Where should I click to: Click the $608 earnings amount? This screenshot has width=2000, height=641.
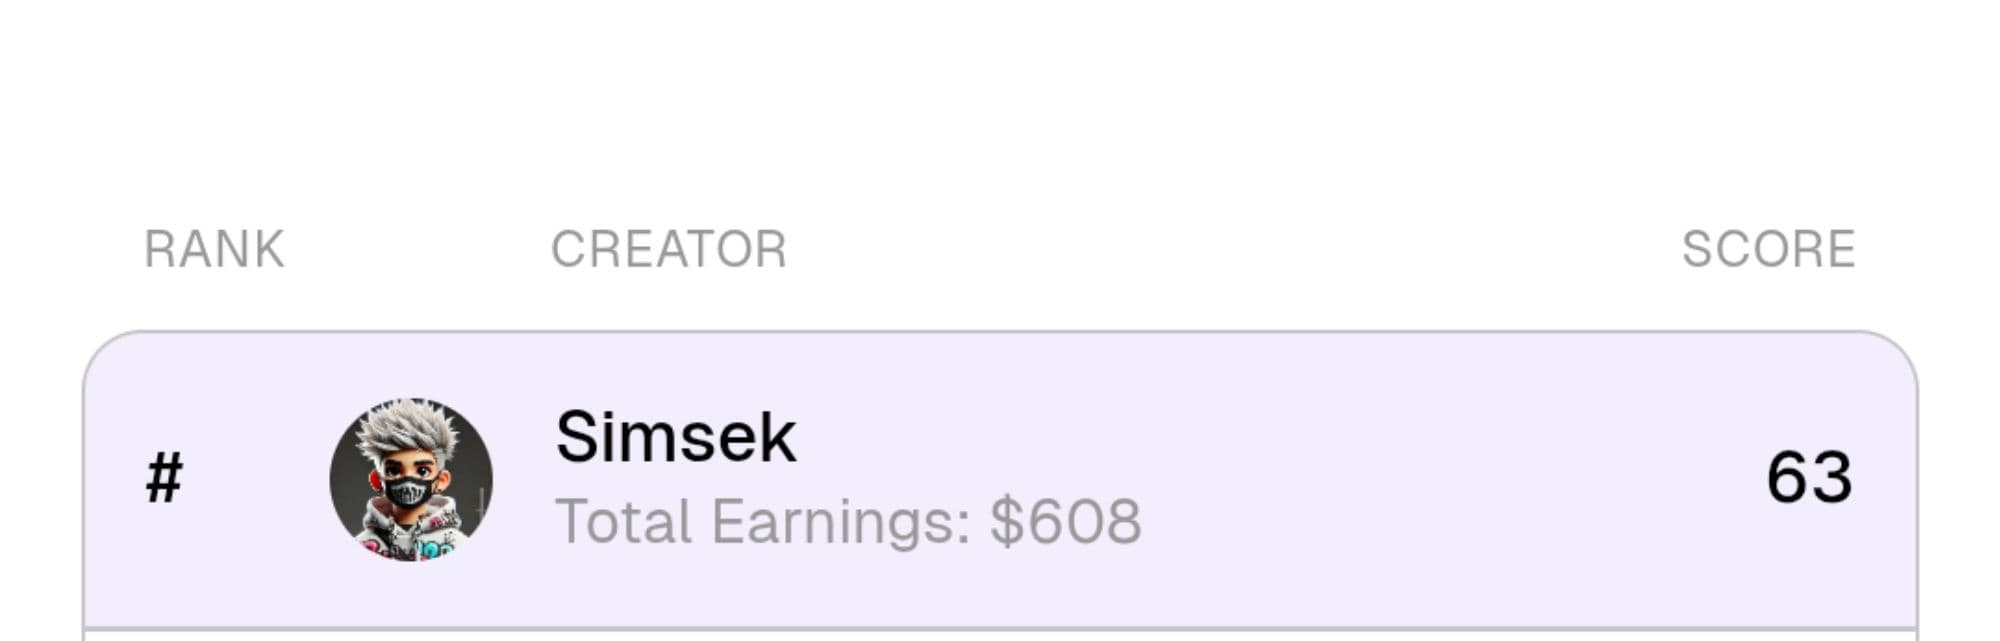[1065, 521]
